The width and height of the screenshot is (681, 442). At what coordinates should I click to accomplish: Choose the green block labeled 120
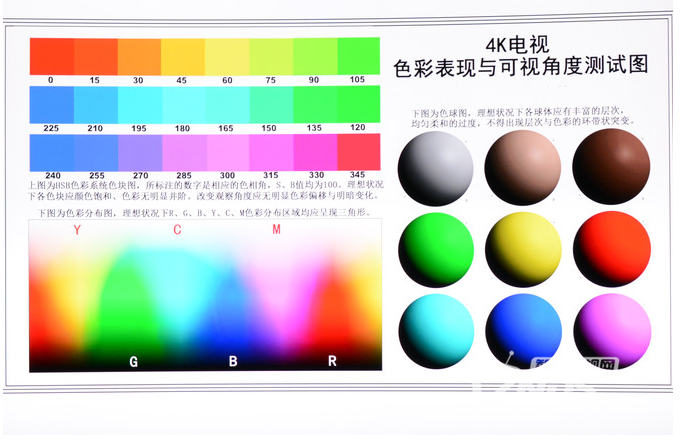[x=358, y=104]
